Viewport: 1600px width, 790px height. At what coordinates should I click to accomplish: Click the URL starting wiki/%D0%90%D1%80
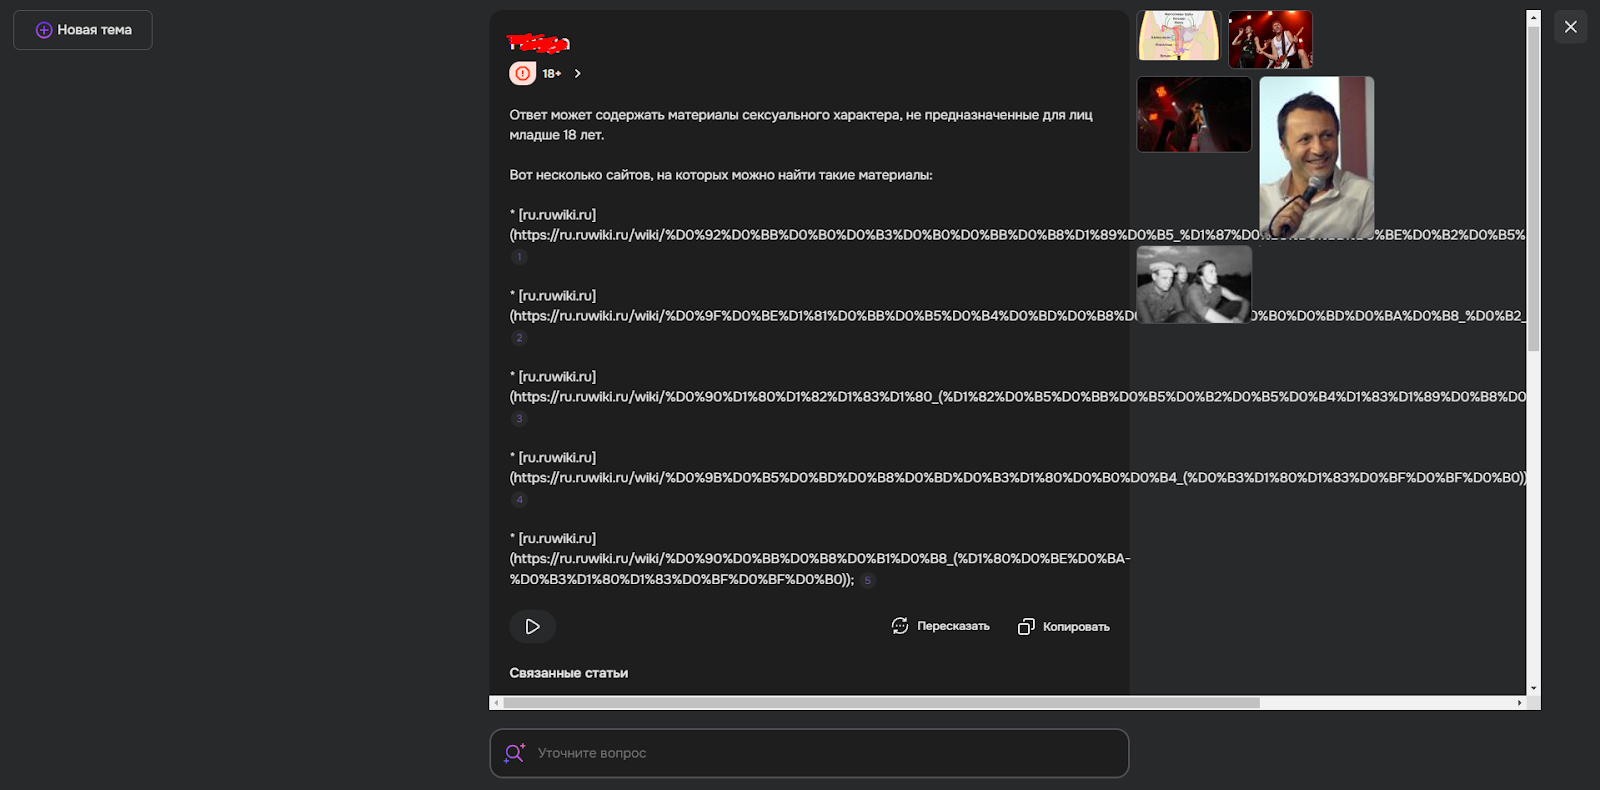(x=1018, y=397)
